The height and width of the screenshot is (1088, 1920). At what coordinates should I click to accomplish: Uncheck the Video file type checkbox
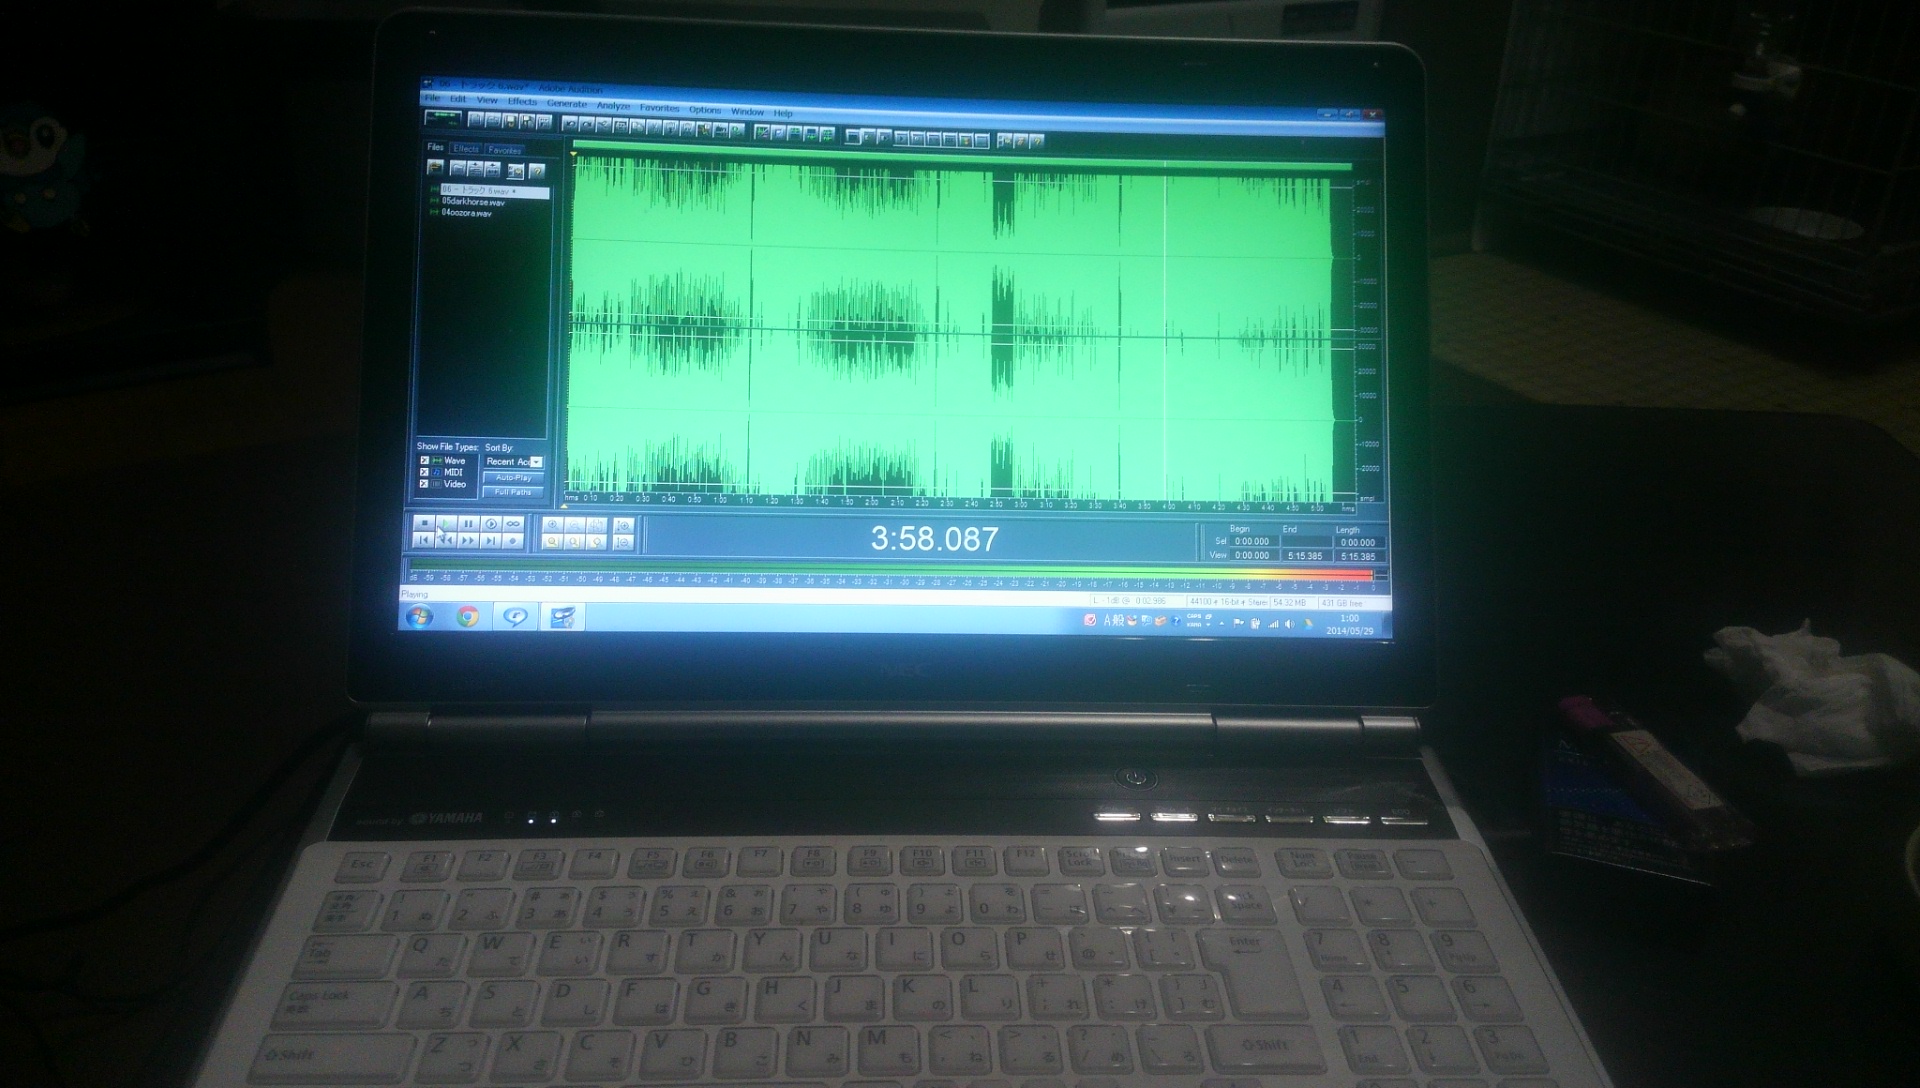pos(425,484)
